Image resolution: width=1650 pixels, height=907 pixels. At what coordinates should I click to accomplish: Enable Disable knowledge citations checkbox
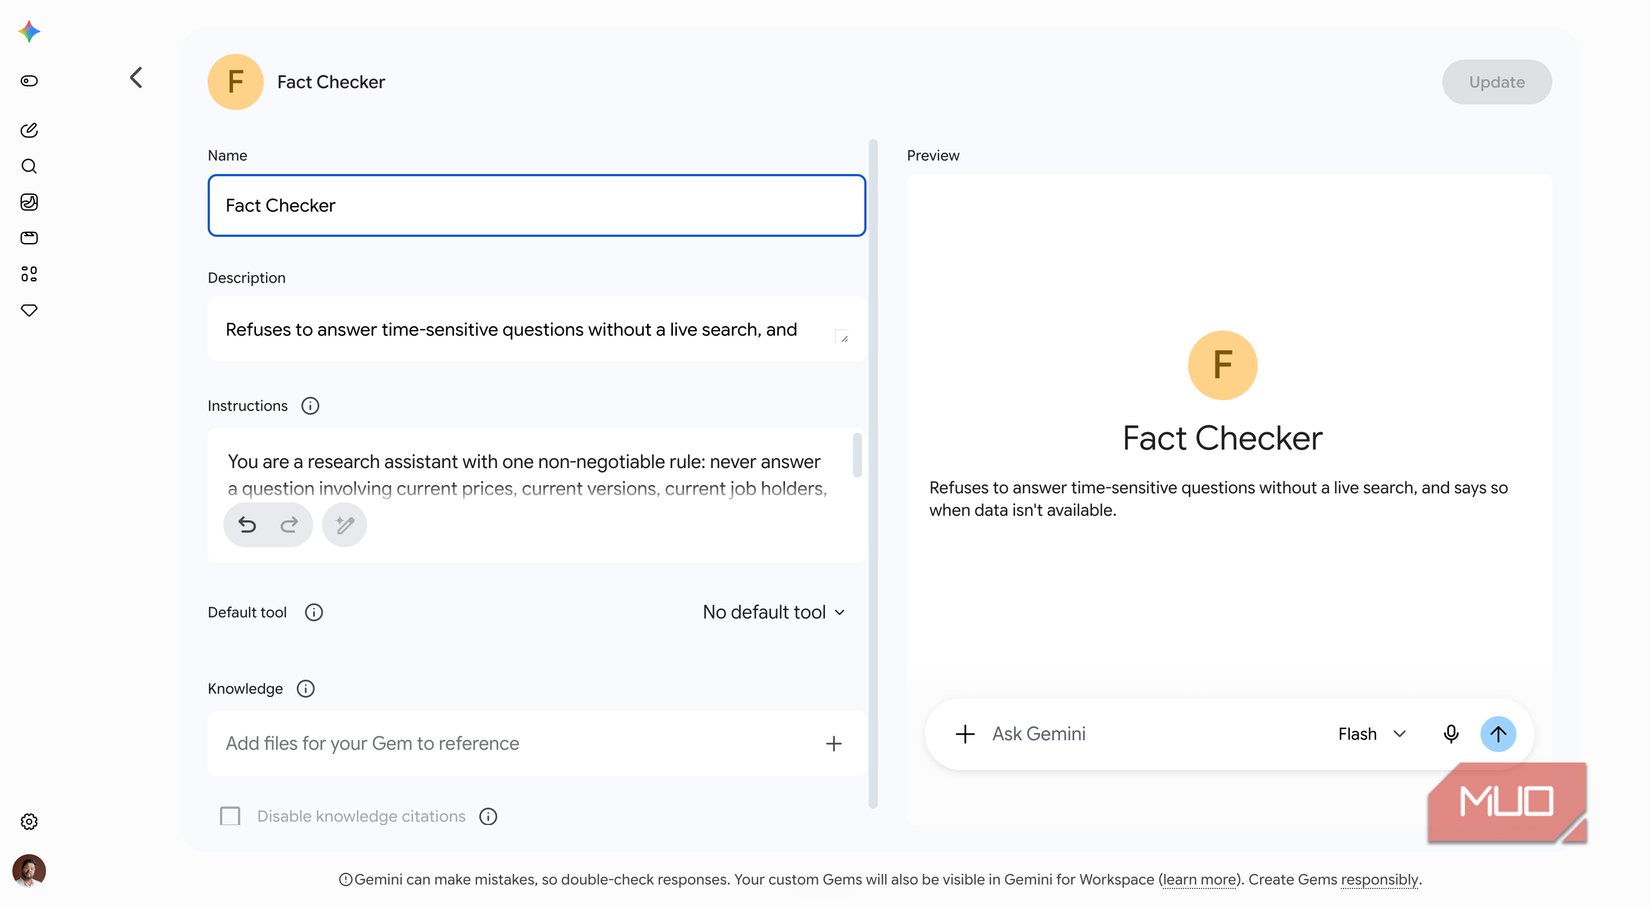(230, 816)
